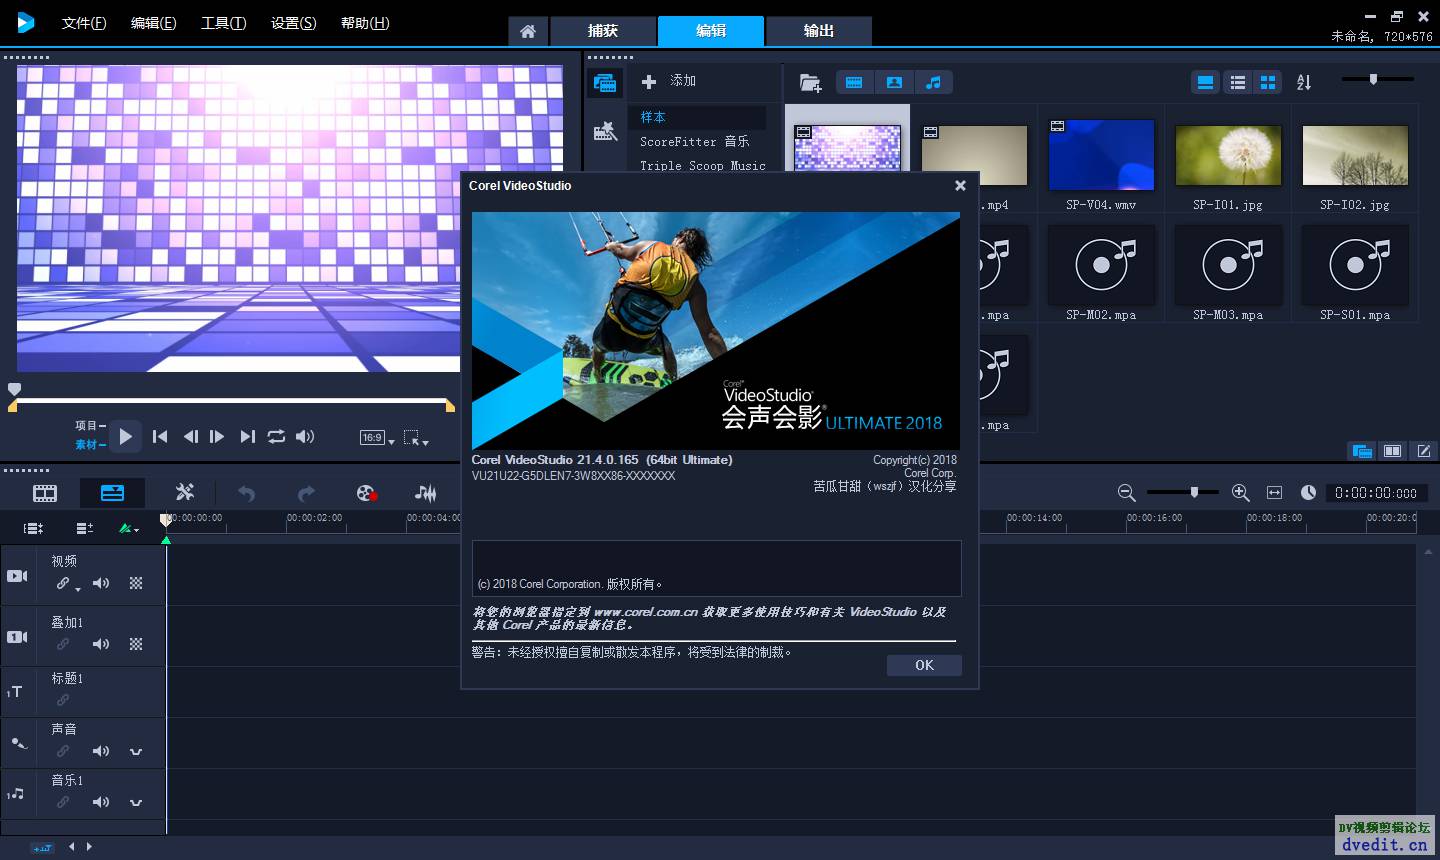Switch to the 捕获 tab
The height and width of the screenshot is (860, 1440).
pos(603,31)
